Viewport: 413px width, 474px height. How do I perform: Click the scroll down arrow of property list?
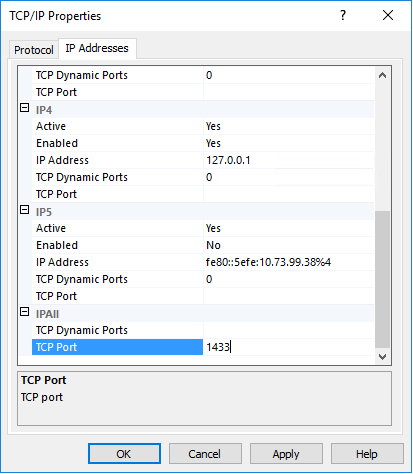[382, 357]
